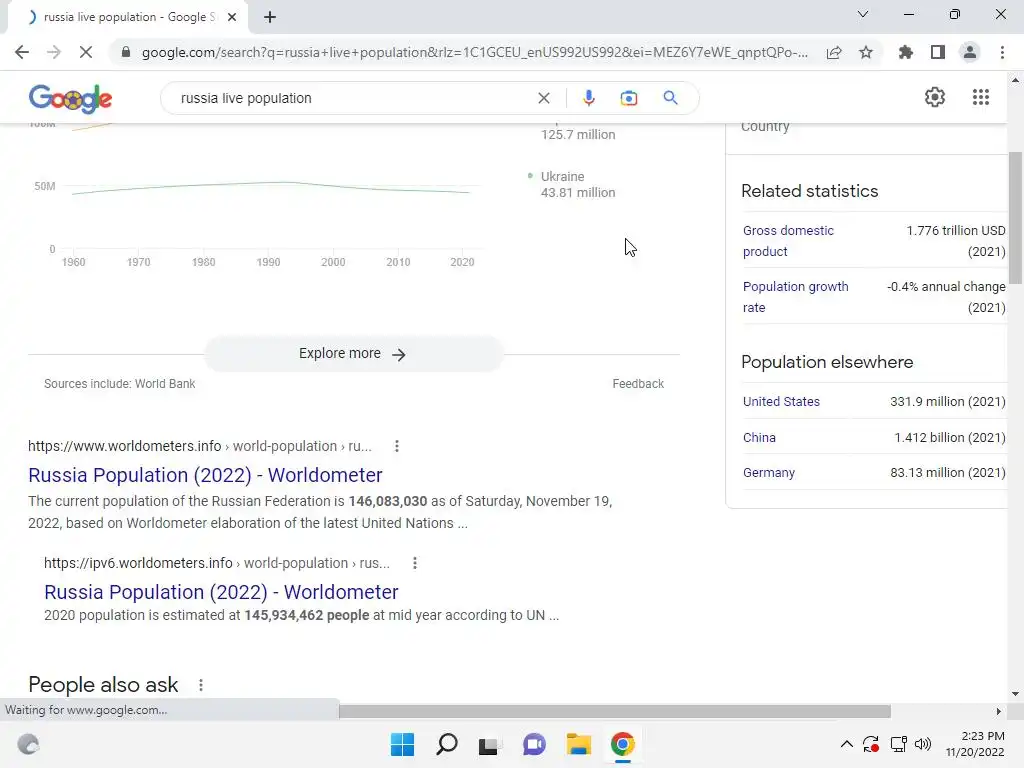
Task: Stop loading the current page
Action: 86,52
